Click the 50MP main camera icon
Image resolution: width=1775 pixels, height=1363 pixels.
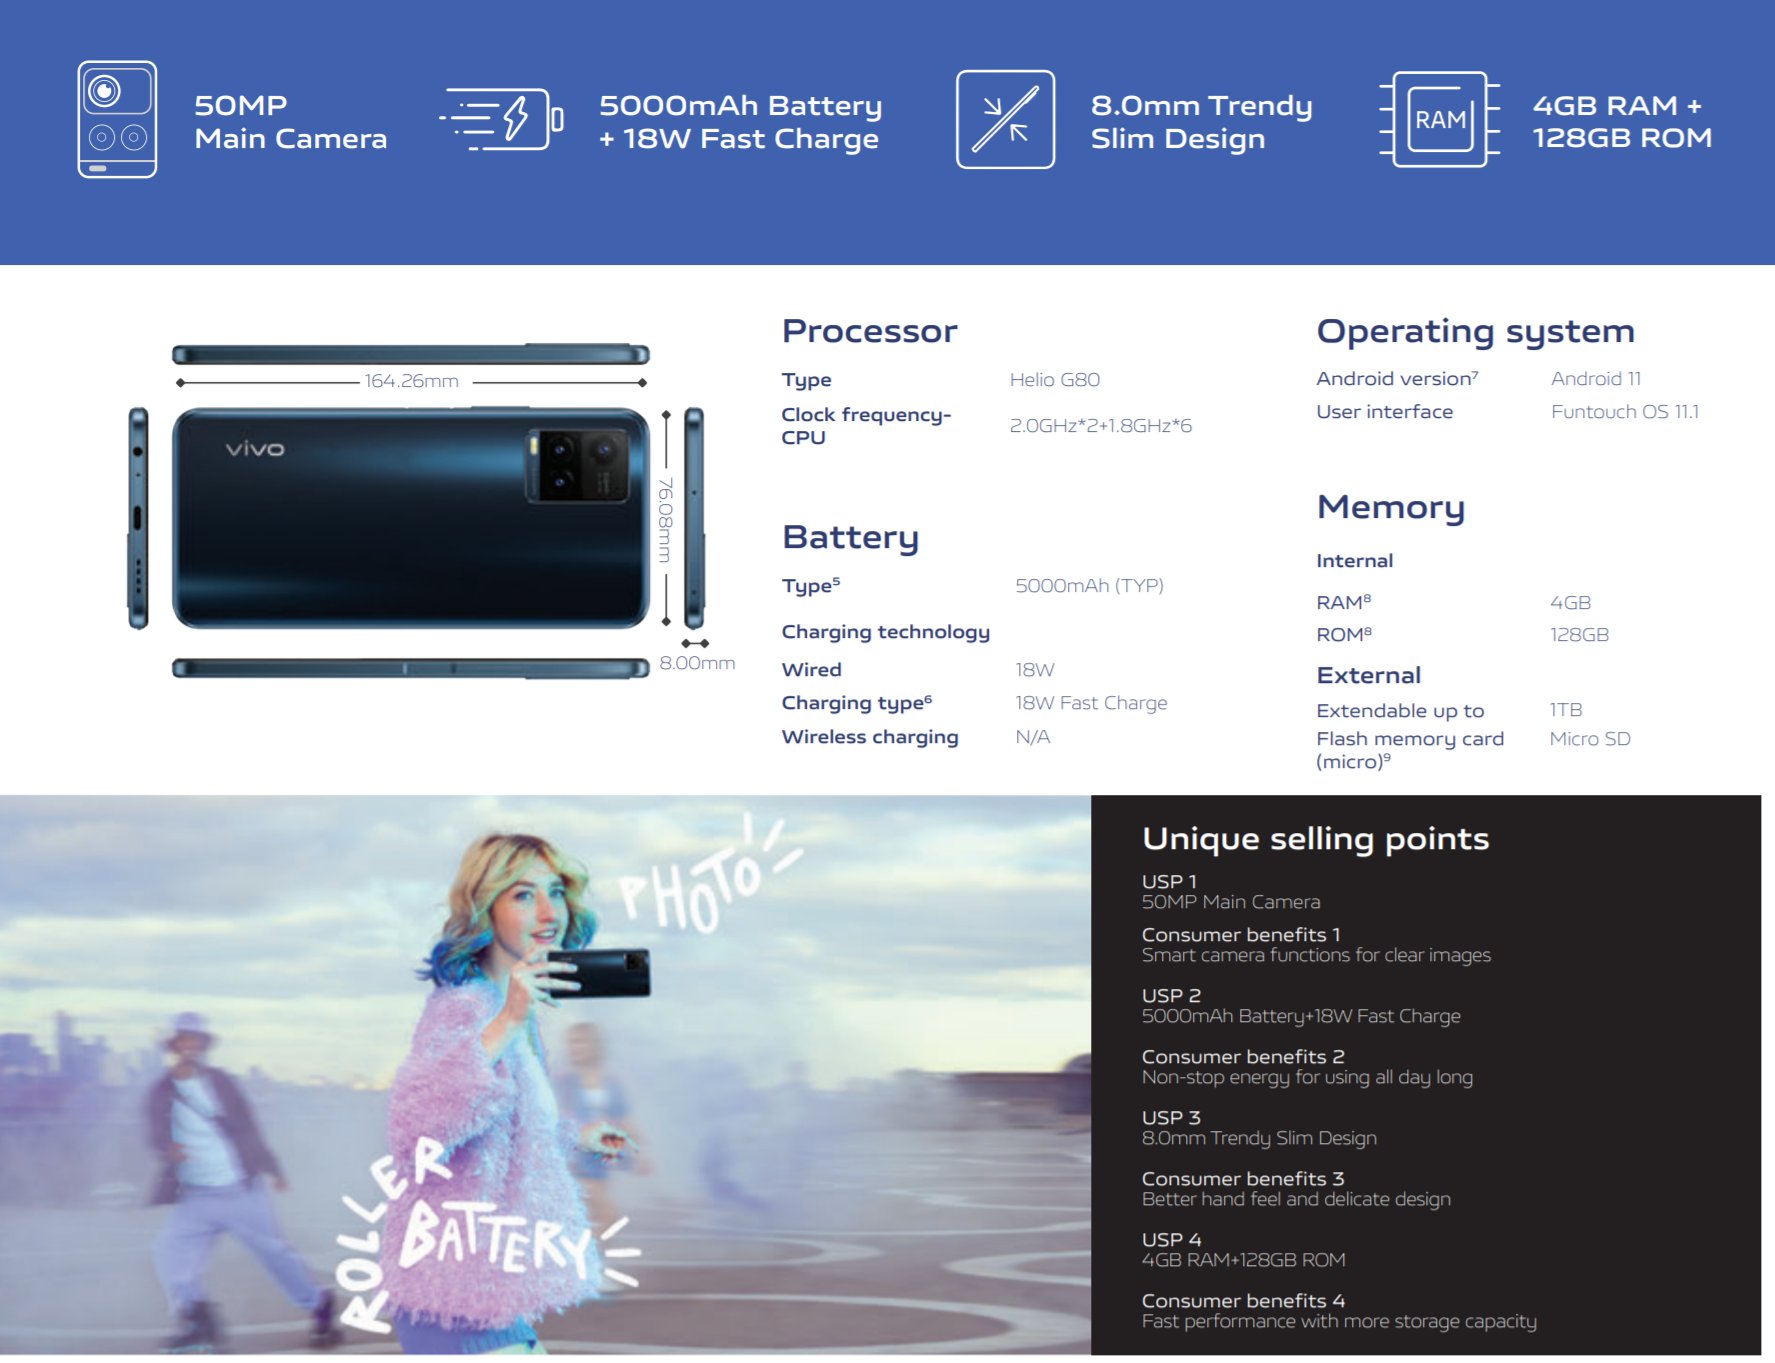[117, 119]
